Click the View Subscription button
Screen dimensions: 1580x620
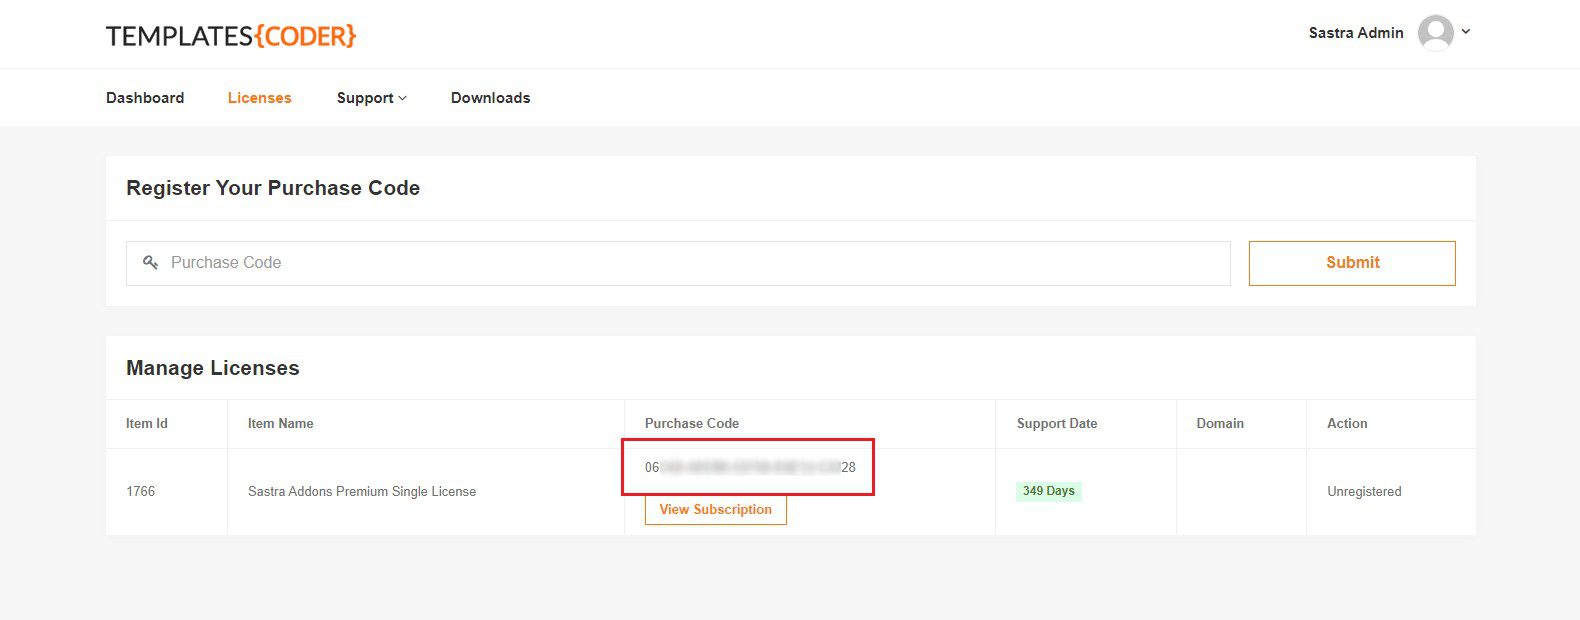tap(716, 510)
